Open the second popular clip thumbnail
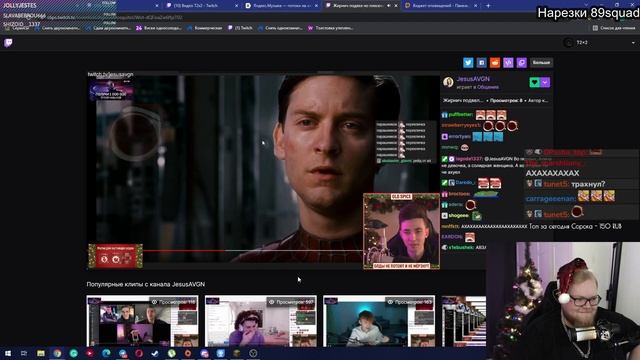The width and height of the screenshot is (640, 360). coord(261,321)
